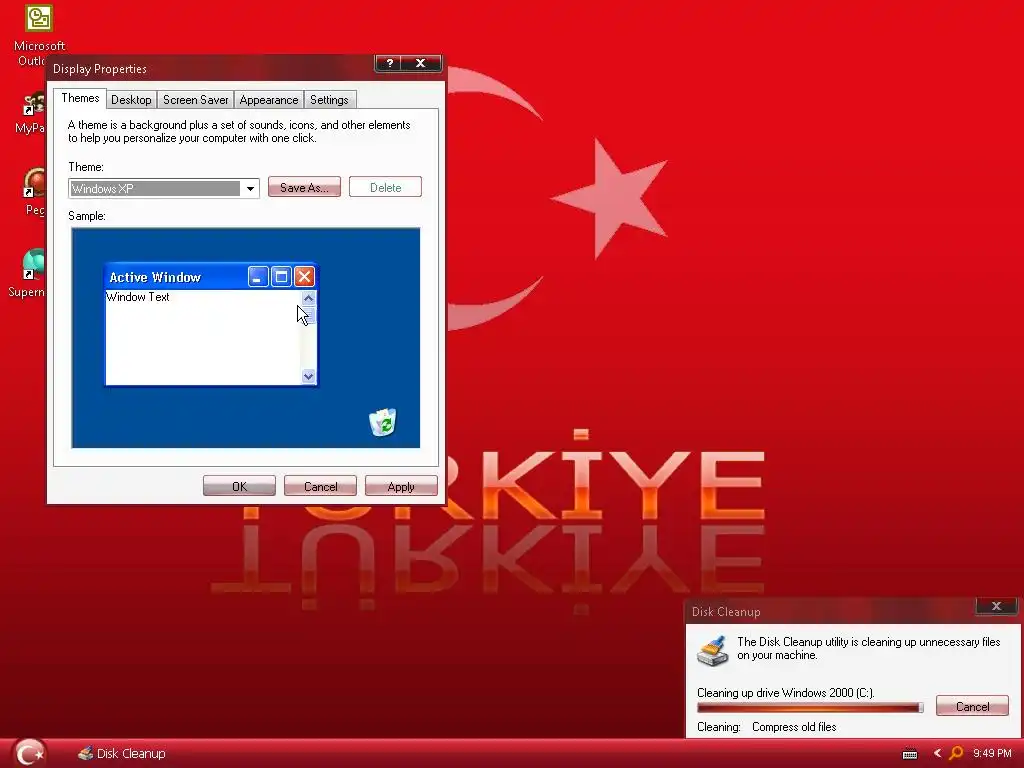The width and height of the screenshot is (1024, 768).
Task: Click the Start button with crescent logo
Action: pyautogui.click(x=29, y=753)
